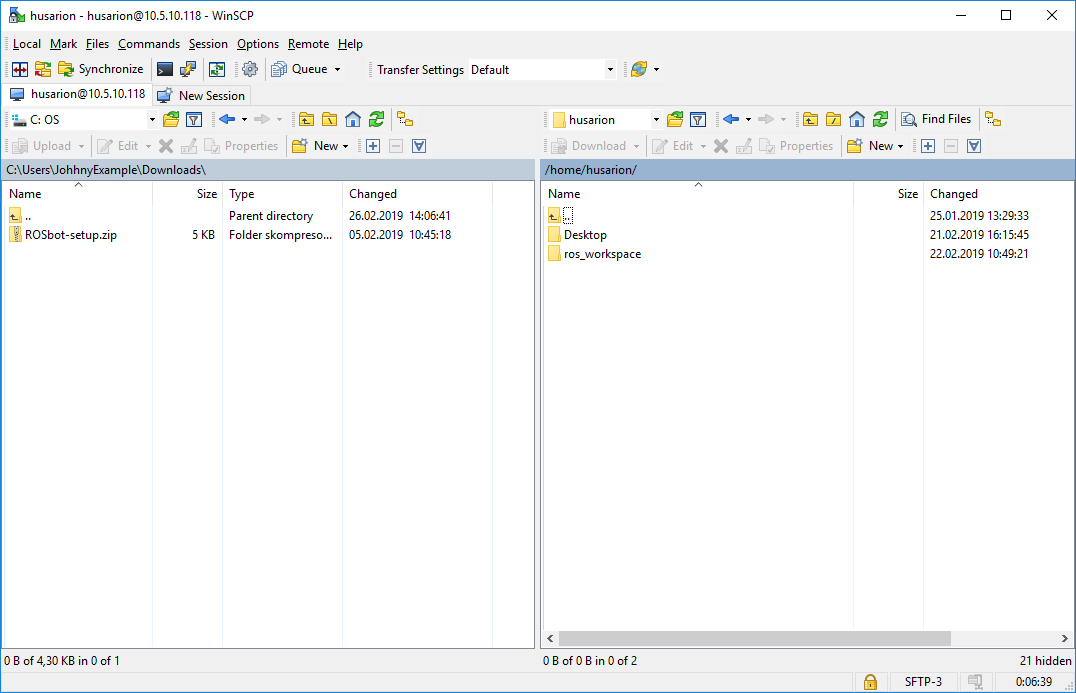Click the remote panel New button
This screenshot has width=1076, height=693.
click(875, 145)
